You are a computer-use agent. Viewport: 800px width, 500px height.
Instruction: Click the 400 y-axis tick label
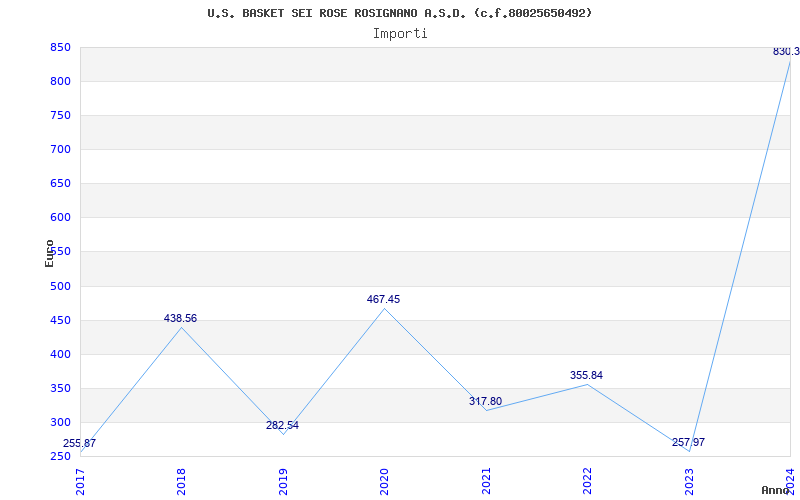[x=59, y=355]
